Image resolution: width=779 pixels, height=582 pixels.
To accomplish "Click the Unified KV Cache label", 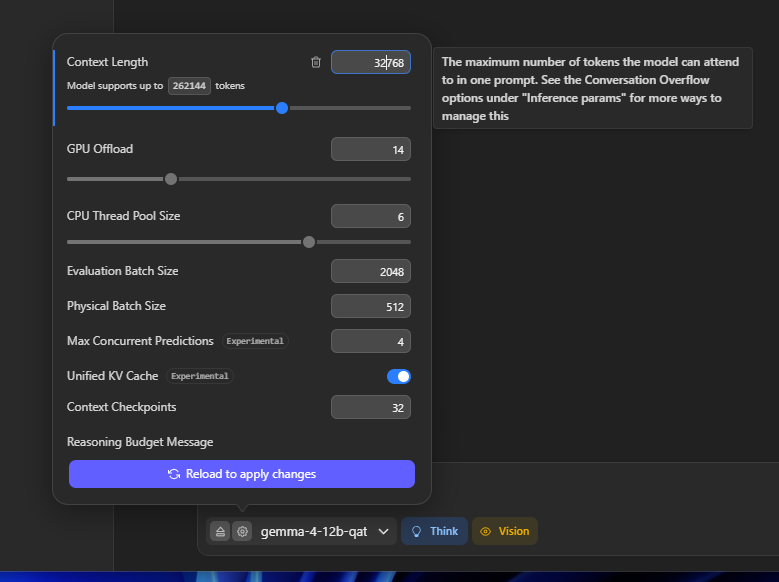I will 113,376.
